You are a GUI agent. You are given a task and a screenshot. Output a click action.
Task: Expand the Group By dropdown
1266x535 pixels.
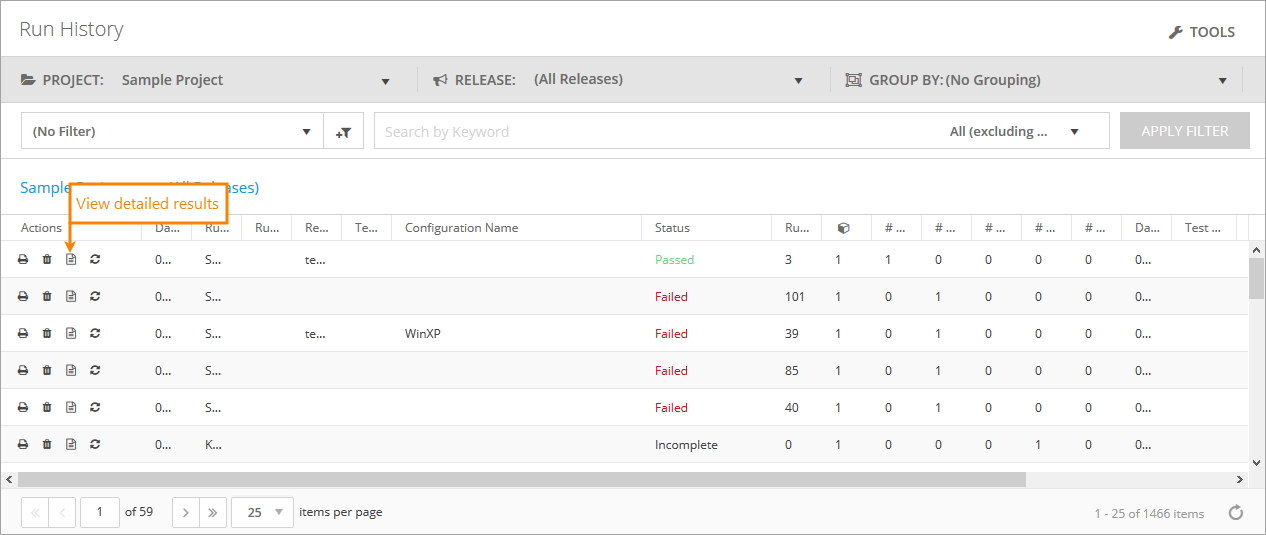pyautogui.click(x=1222, y=81)
